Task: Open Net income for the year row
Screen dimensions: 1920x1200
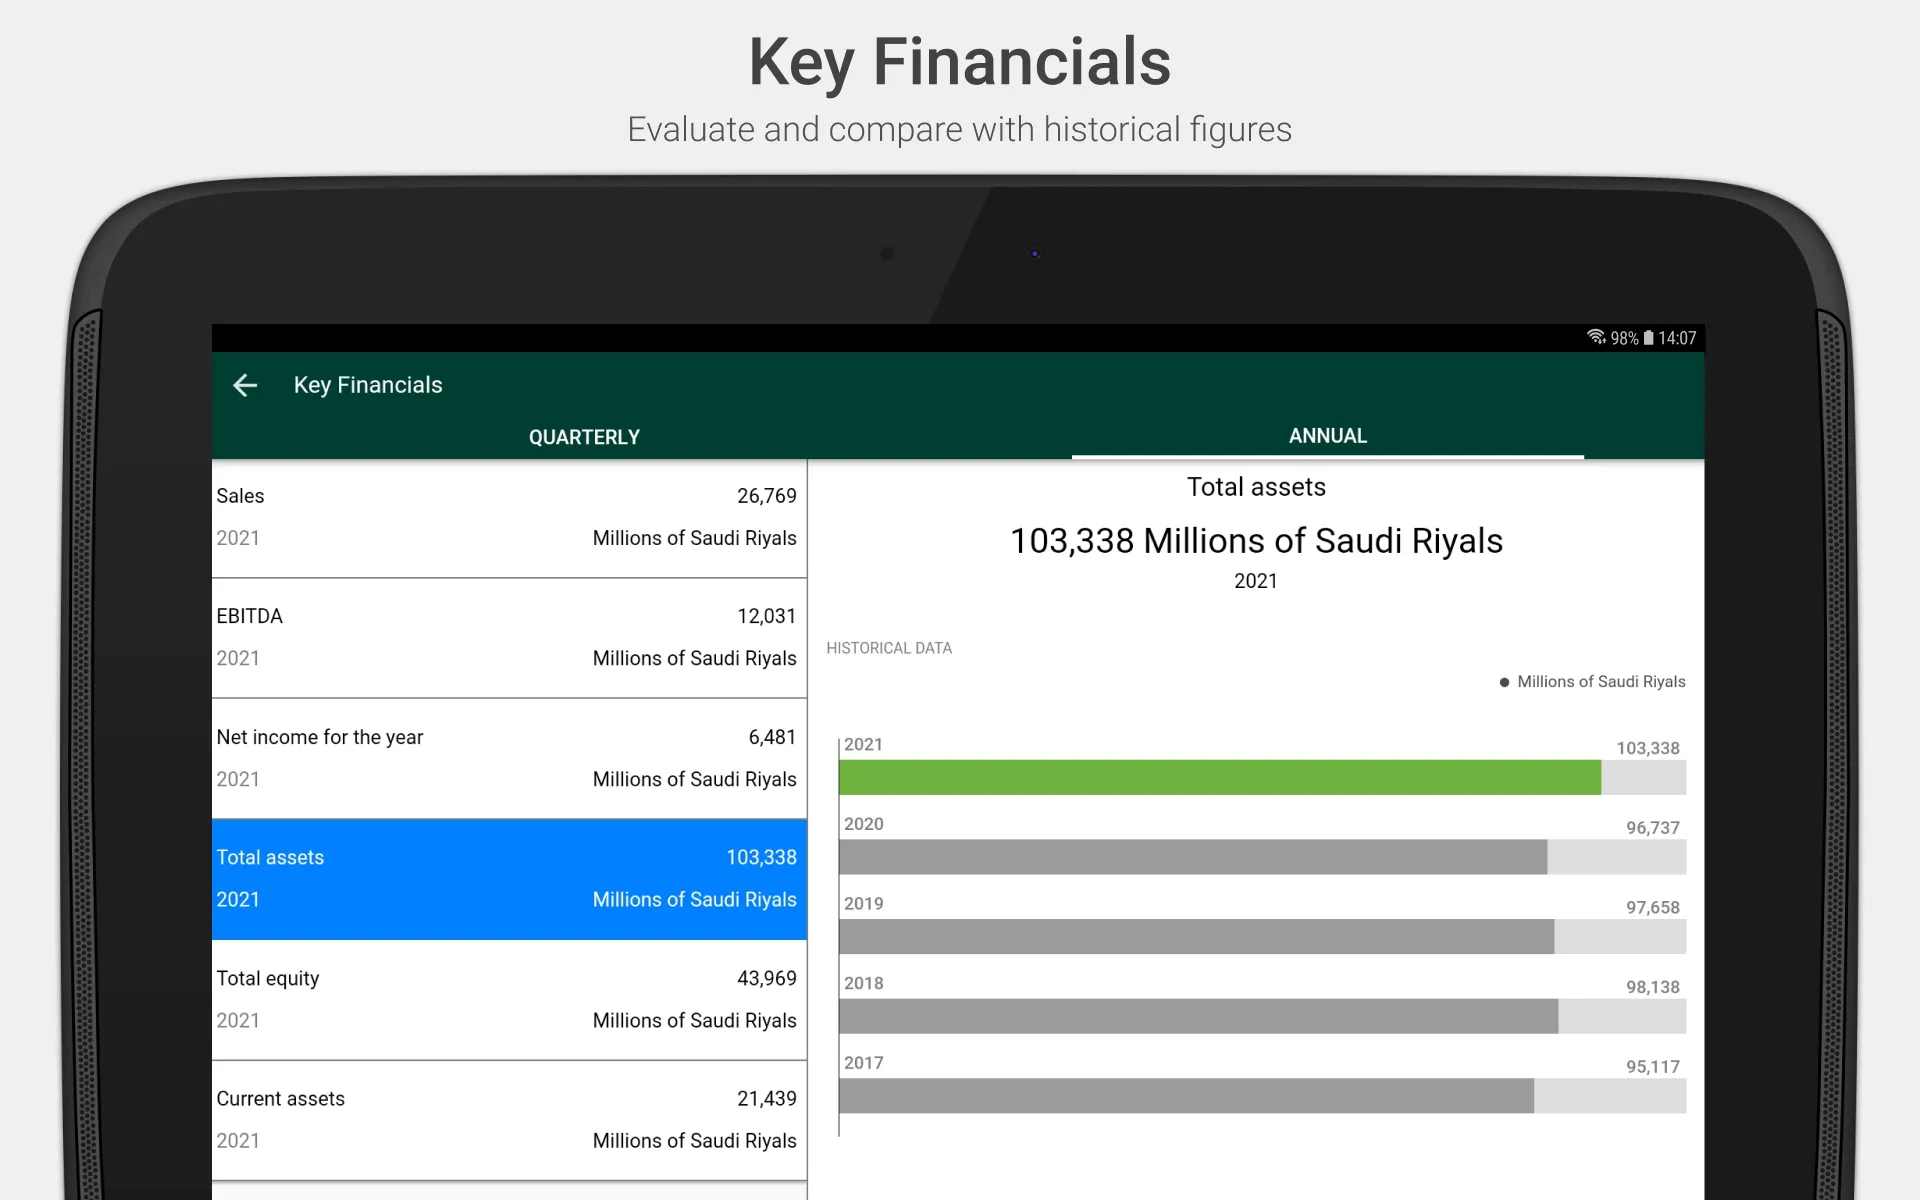Action: (x=509, y=759)
